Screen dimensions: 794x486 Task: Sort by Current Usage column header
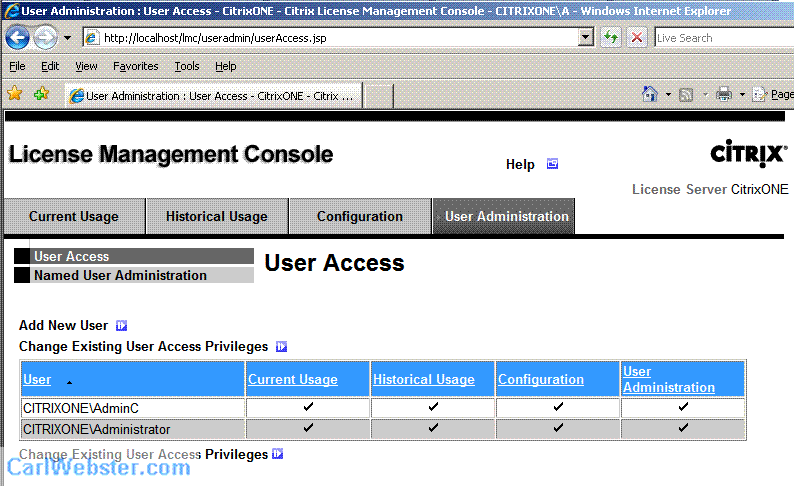293,380
